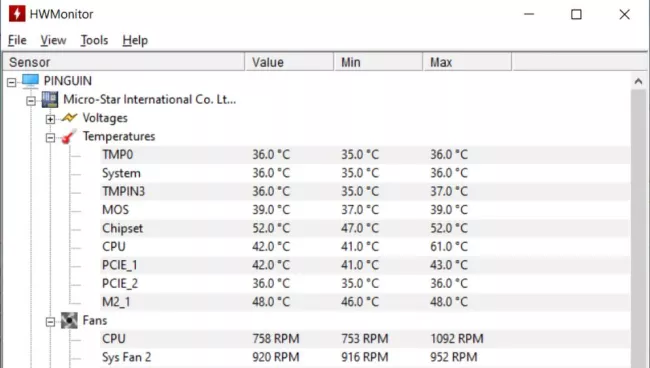650x368 pixels.
Task: Collapse the Temperatures section
Action: pos(50,138)
